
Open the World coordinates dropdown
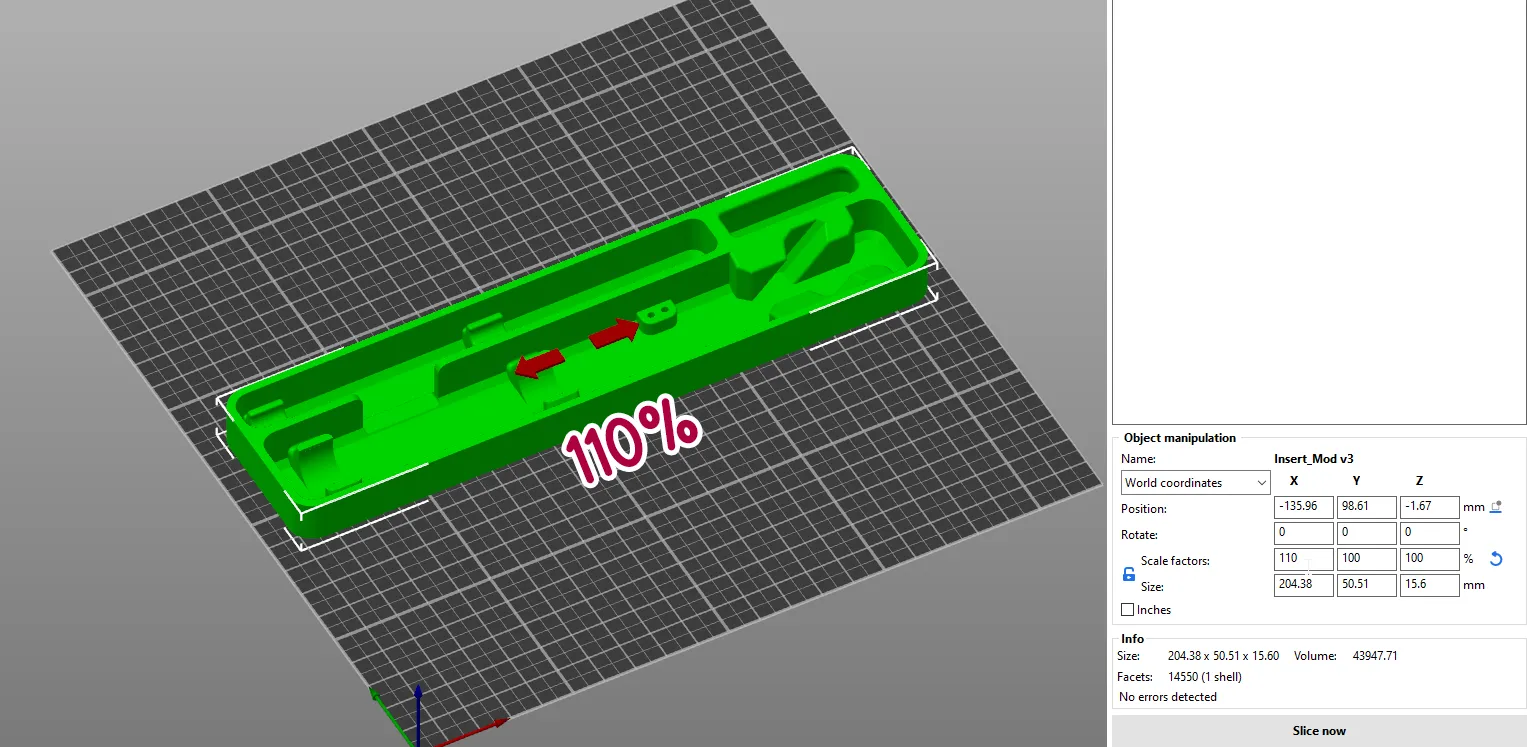[x=1195, y=483]
